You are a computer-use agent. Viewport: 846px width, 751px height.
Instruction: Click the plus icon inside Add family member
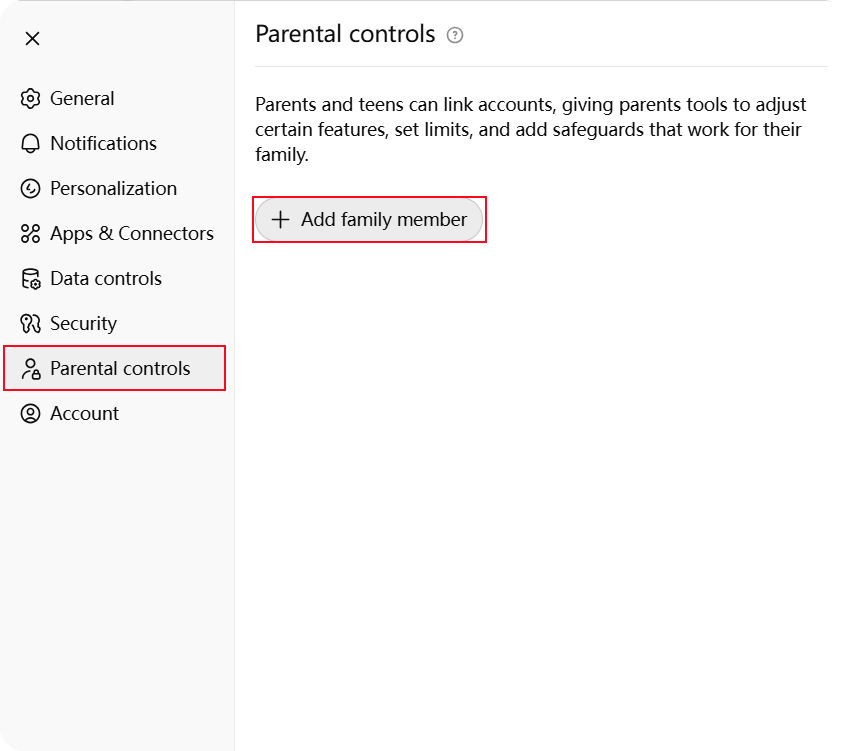(x=280, y=219)
